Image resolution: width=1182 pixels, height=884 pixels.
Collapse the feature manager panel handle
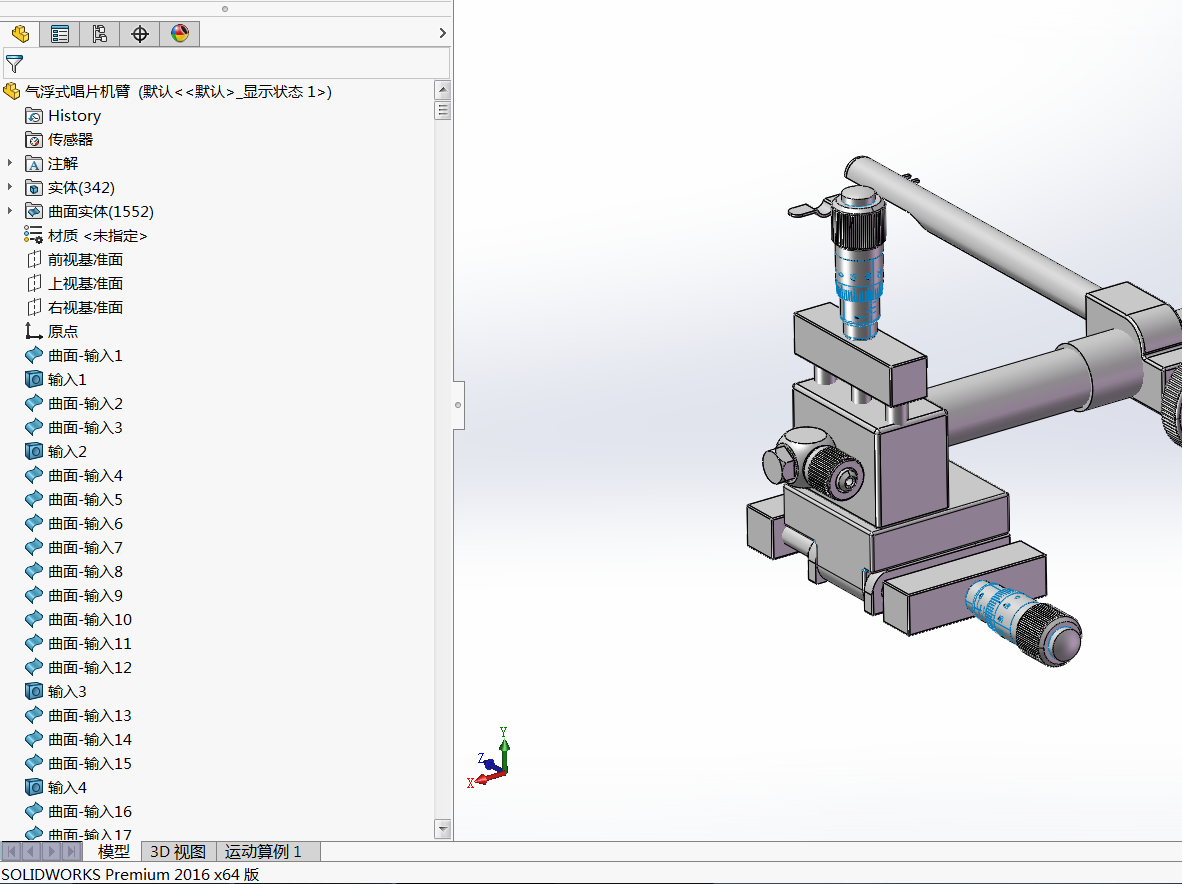coord(458,405)
